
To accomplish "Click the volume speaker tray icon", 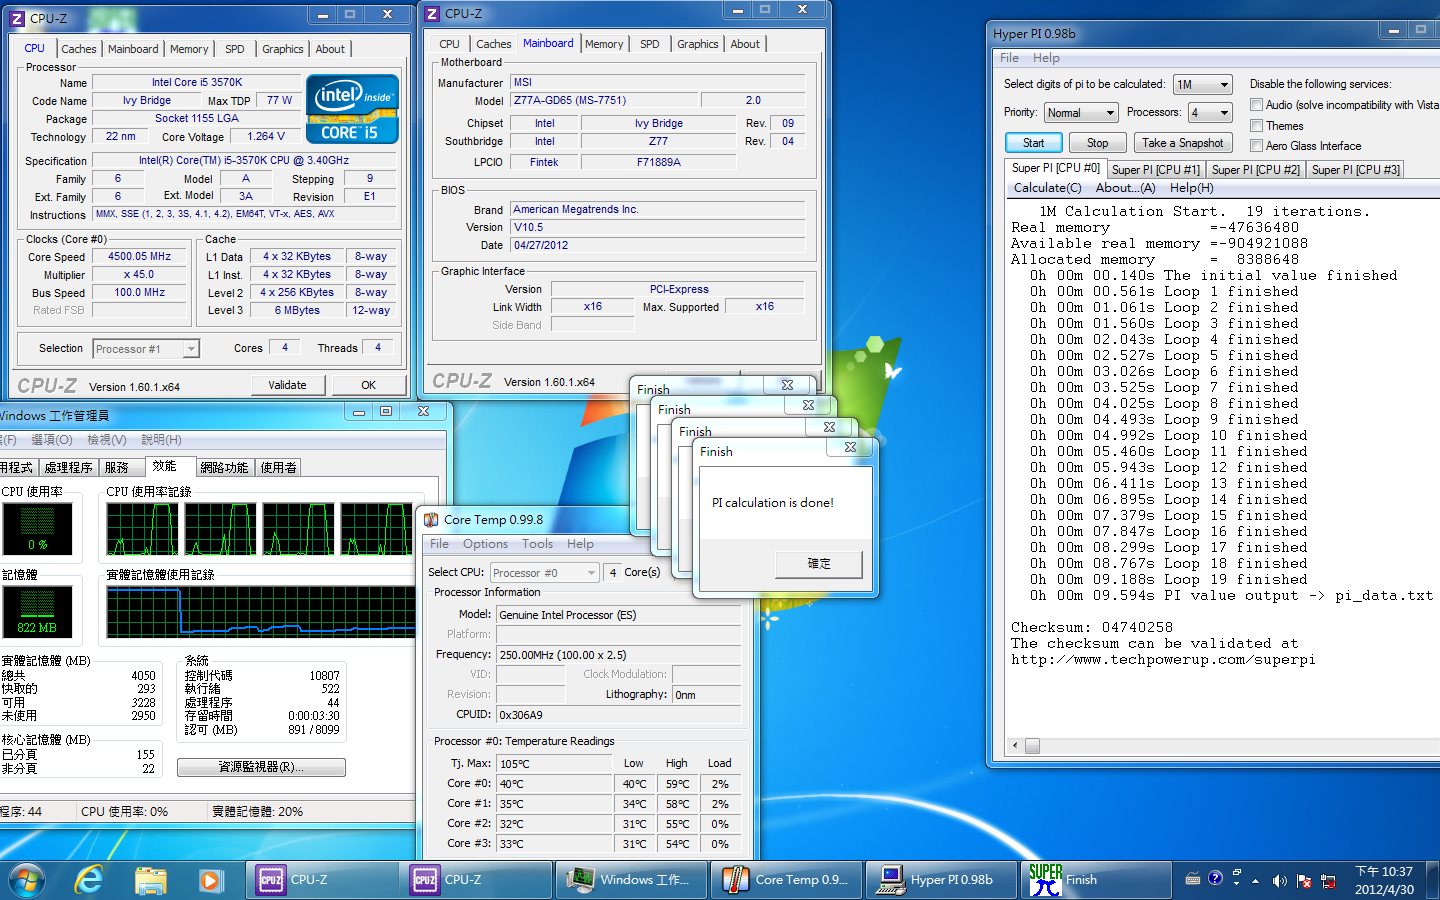I will point(1279,881).
